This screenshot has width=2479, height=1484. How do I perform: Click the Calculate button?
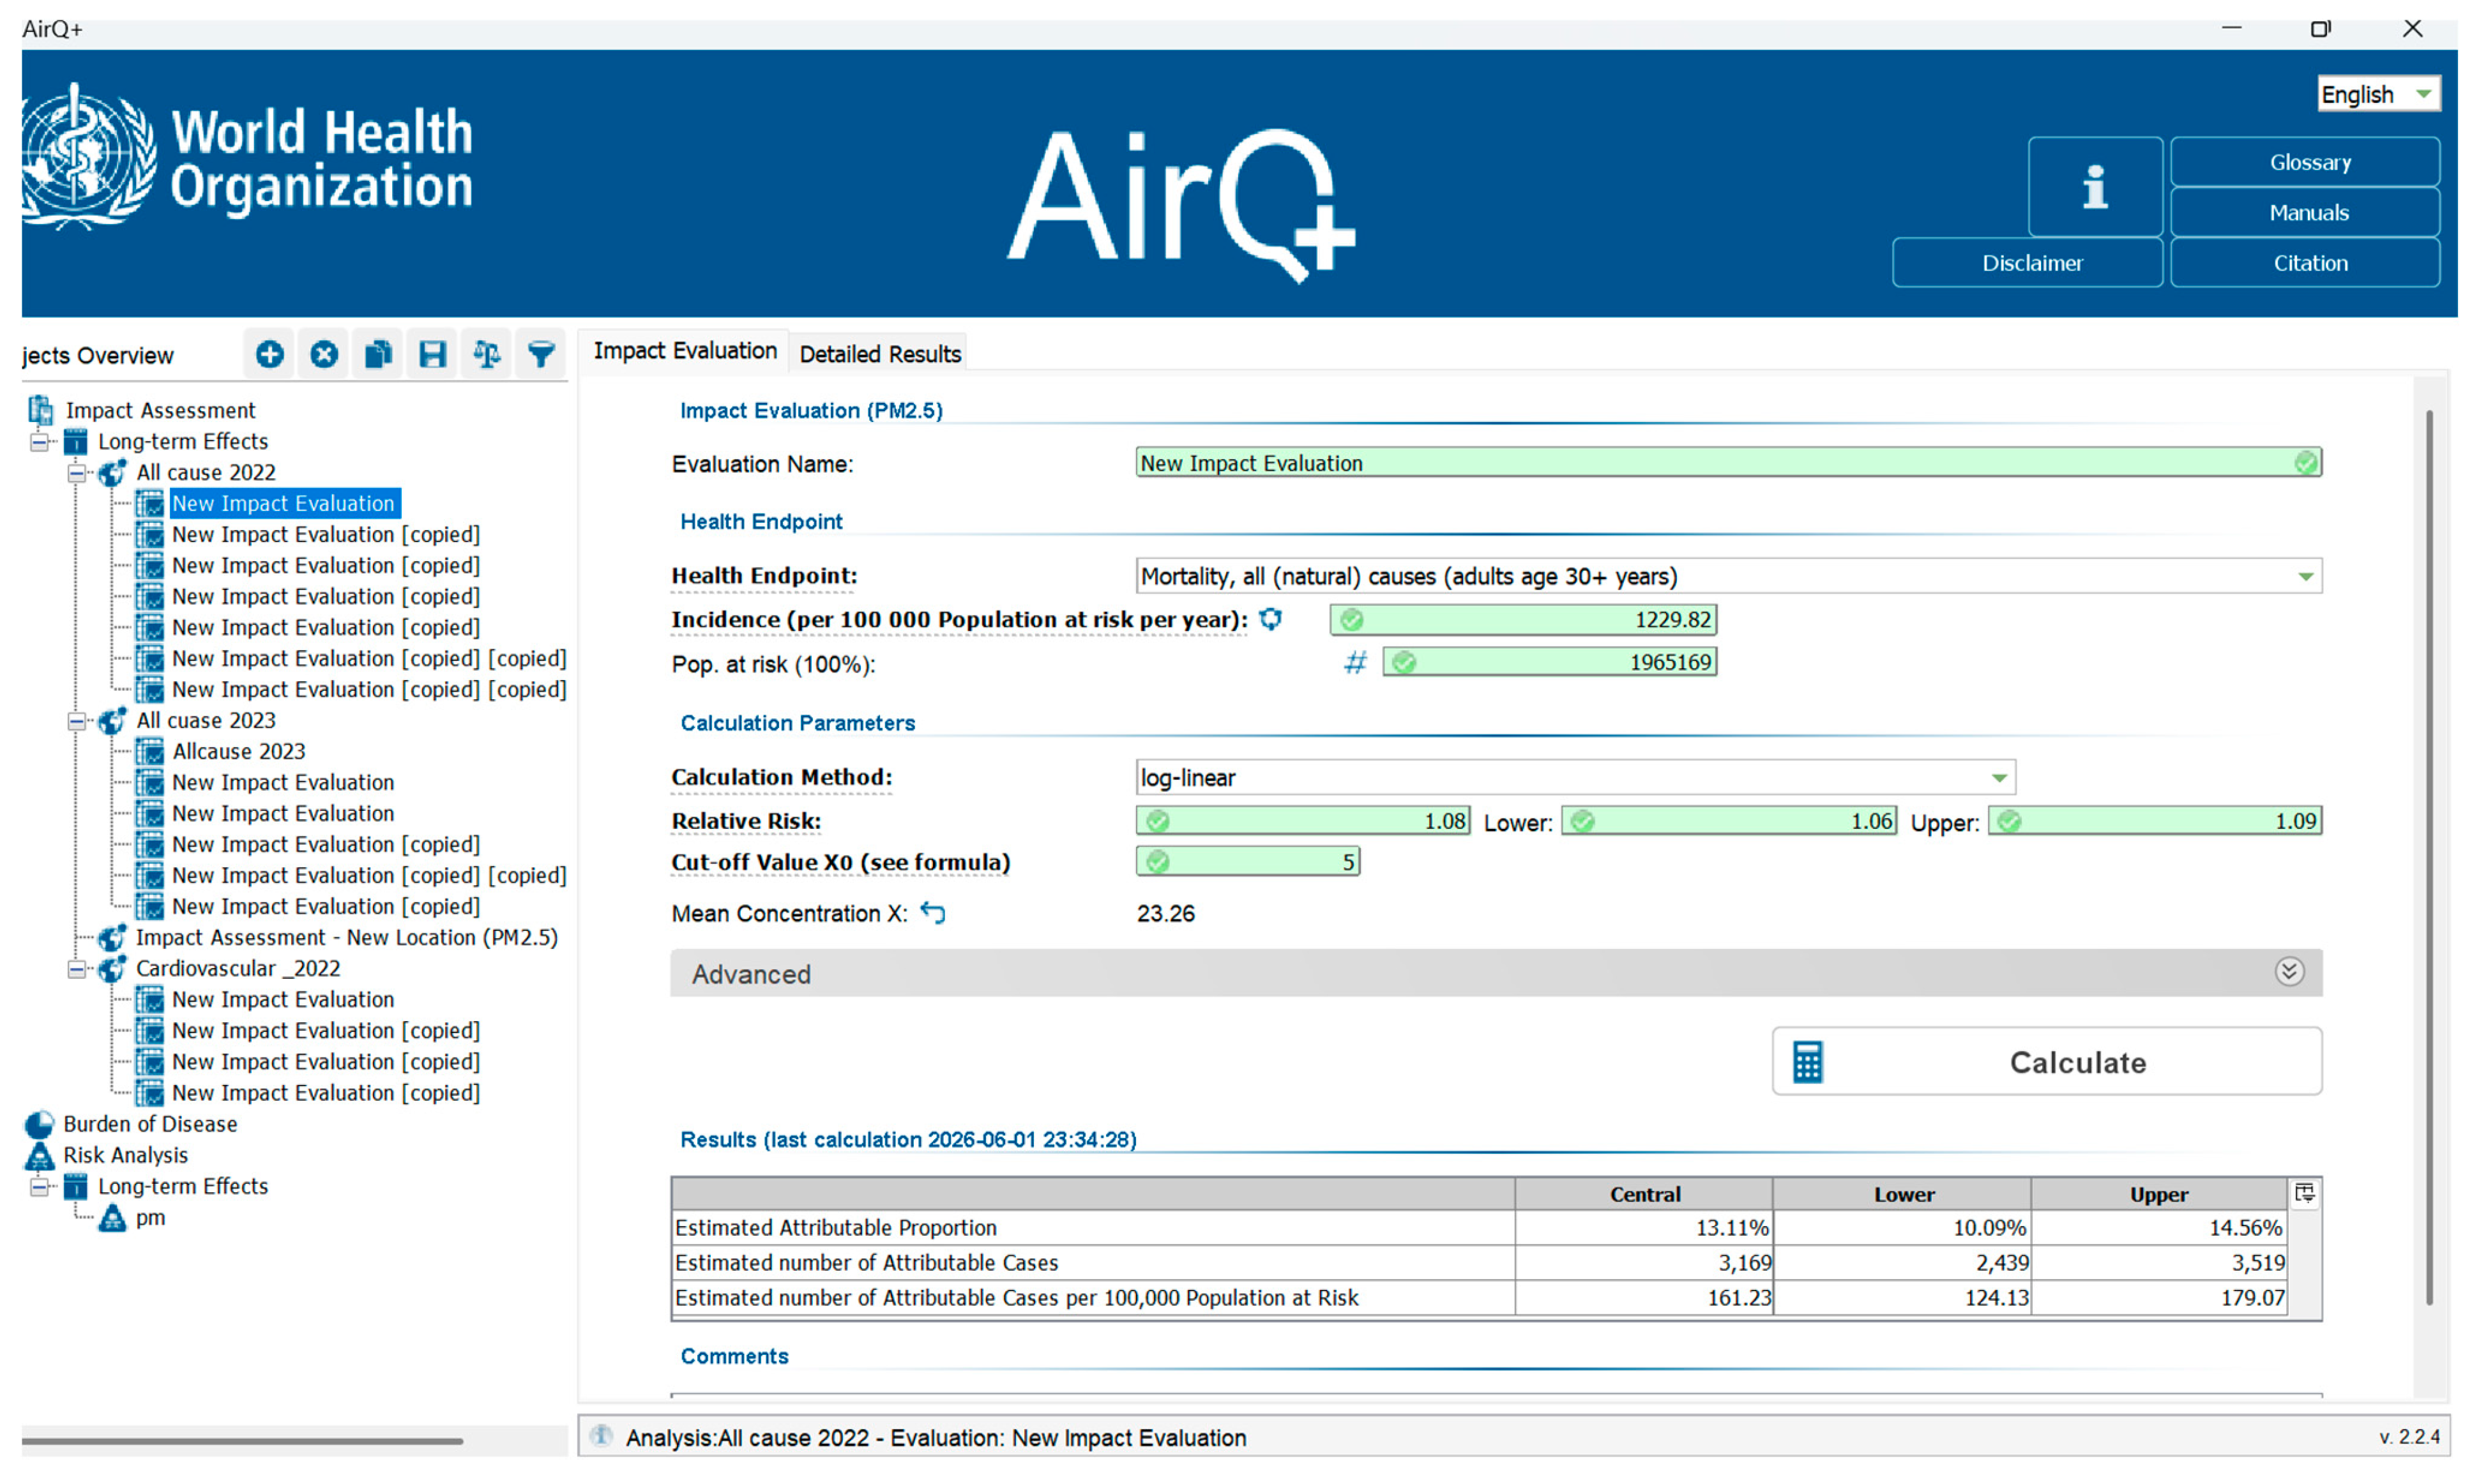[2047, 1061]
